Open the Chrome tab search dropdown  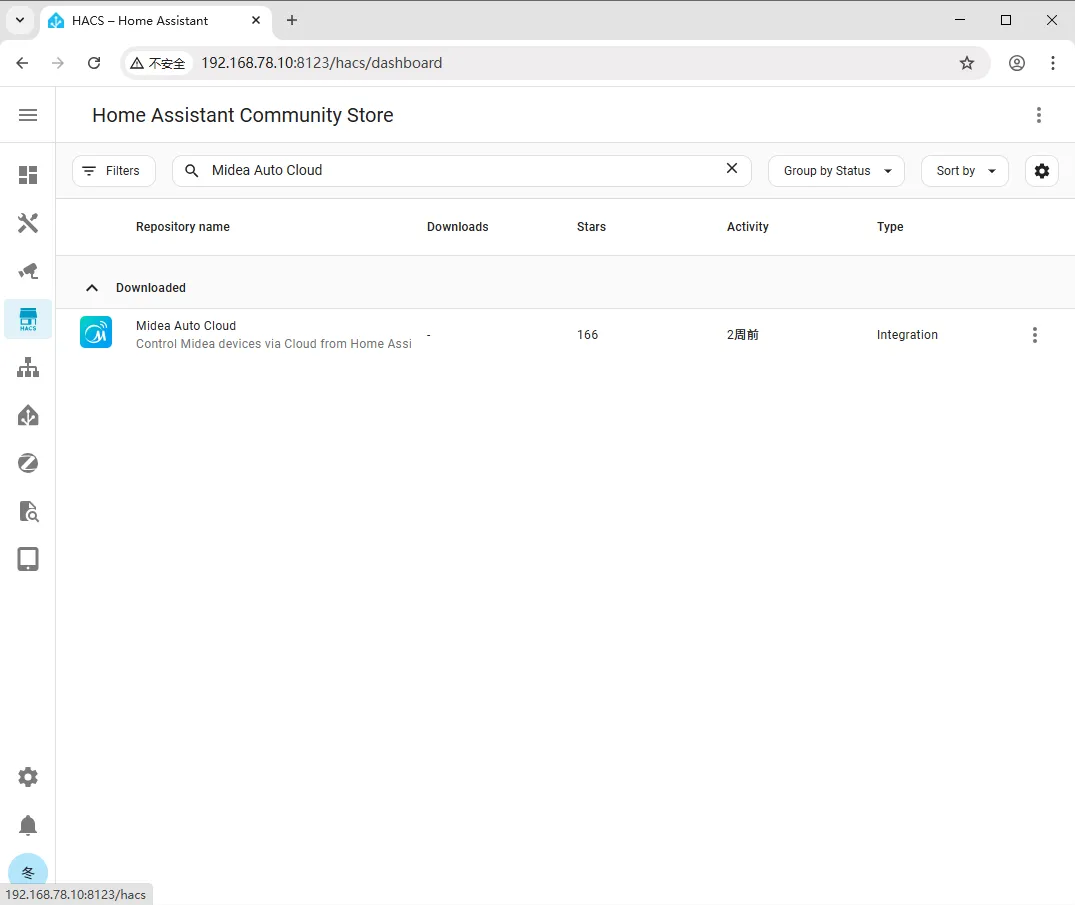pos(20,20)
